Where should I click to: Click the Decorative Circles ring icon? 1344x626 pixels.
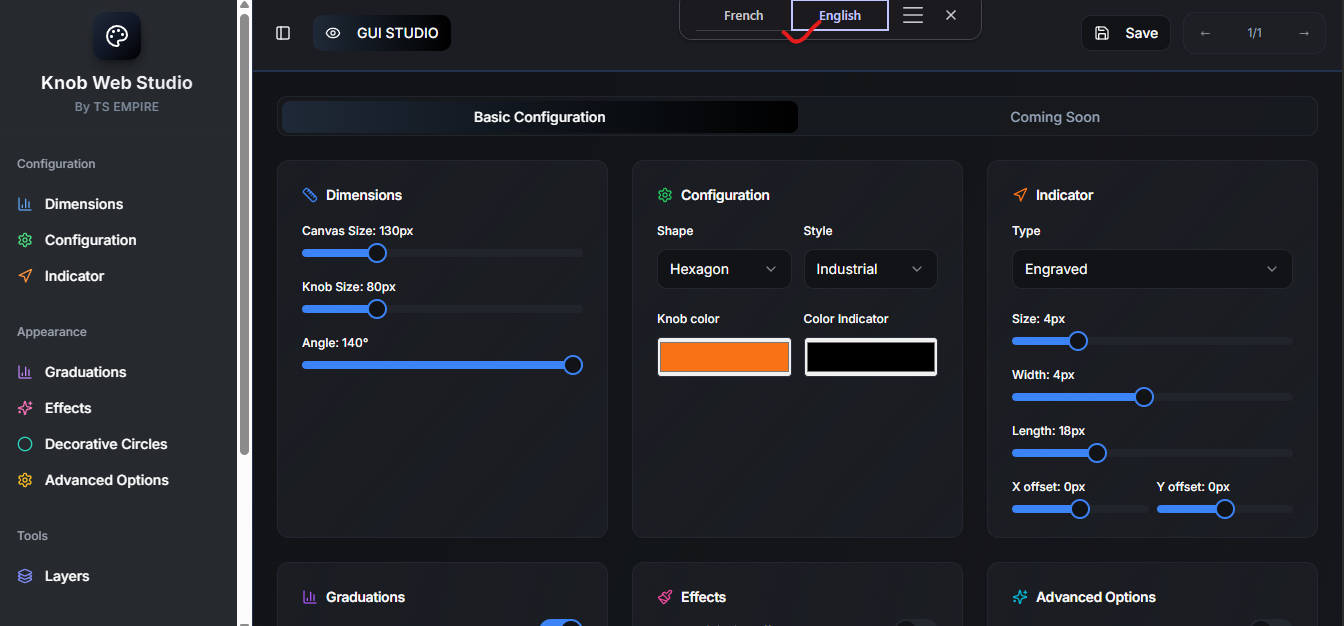[25, 444]
